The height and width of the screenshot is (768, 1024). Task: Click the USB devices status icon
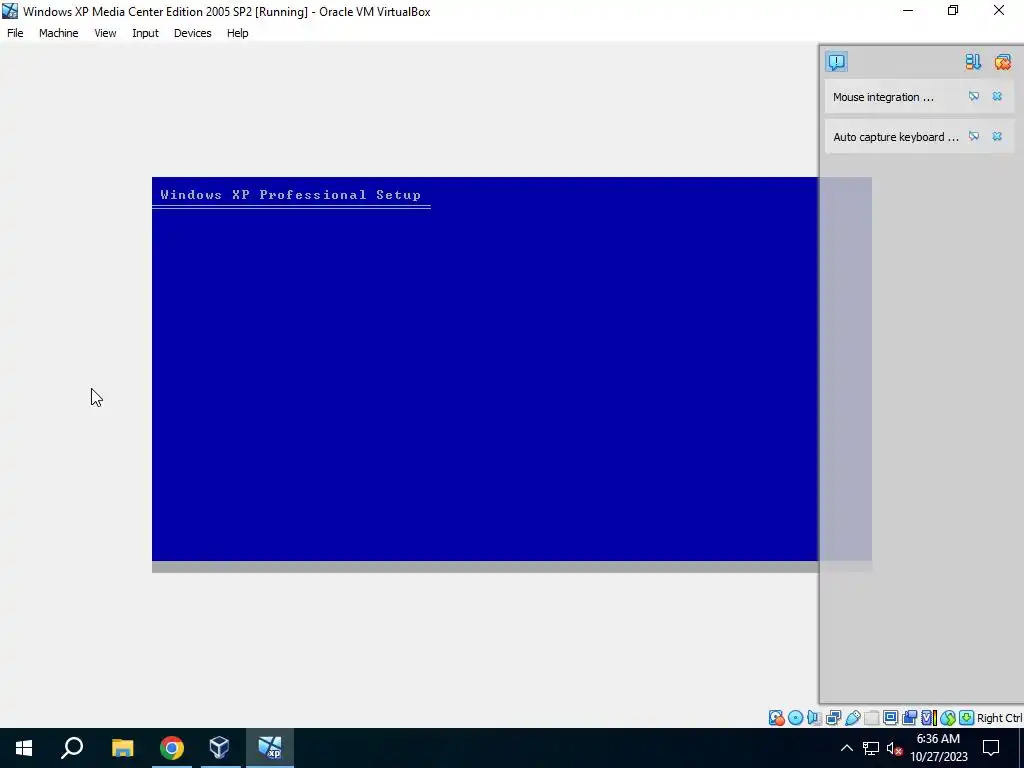coord(852,718)
